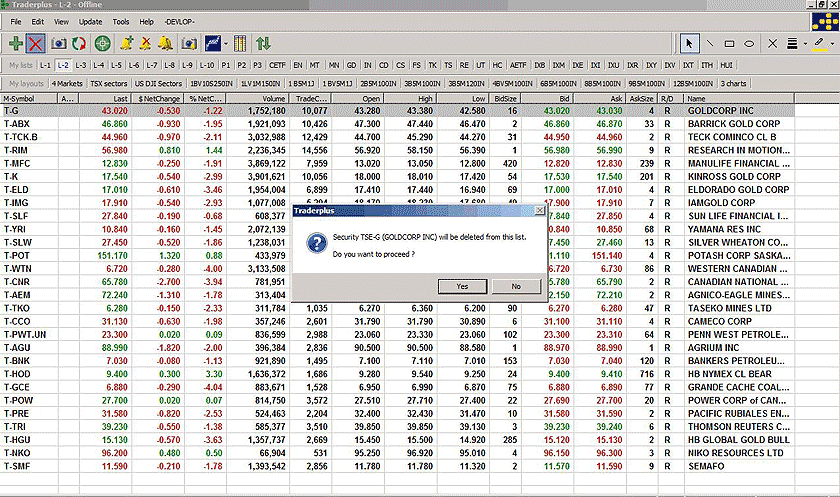Open the US DJI Sectors layout
Screen dimensions: 840x497
[x=158, y=84]
